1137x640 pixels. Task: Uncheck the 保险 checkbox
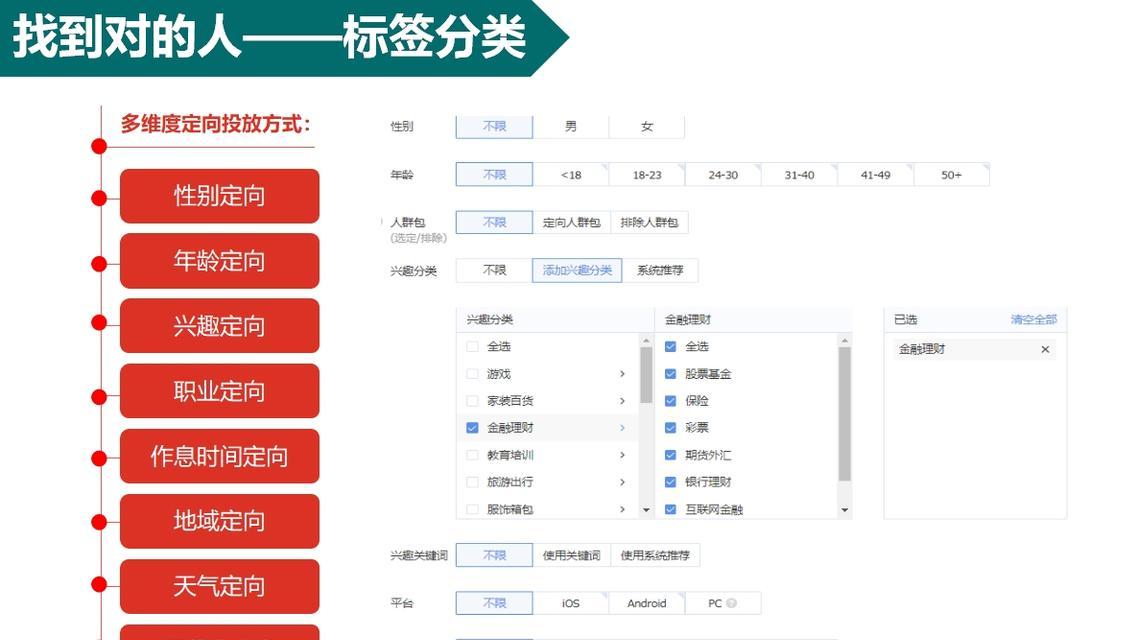(x=671, y=401)
